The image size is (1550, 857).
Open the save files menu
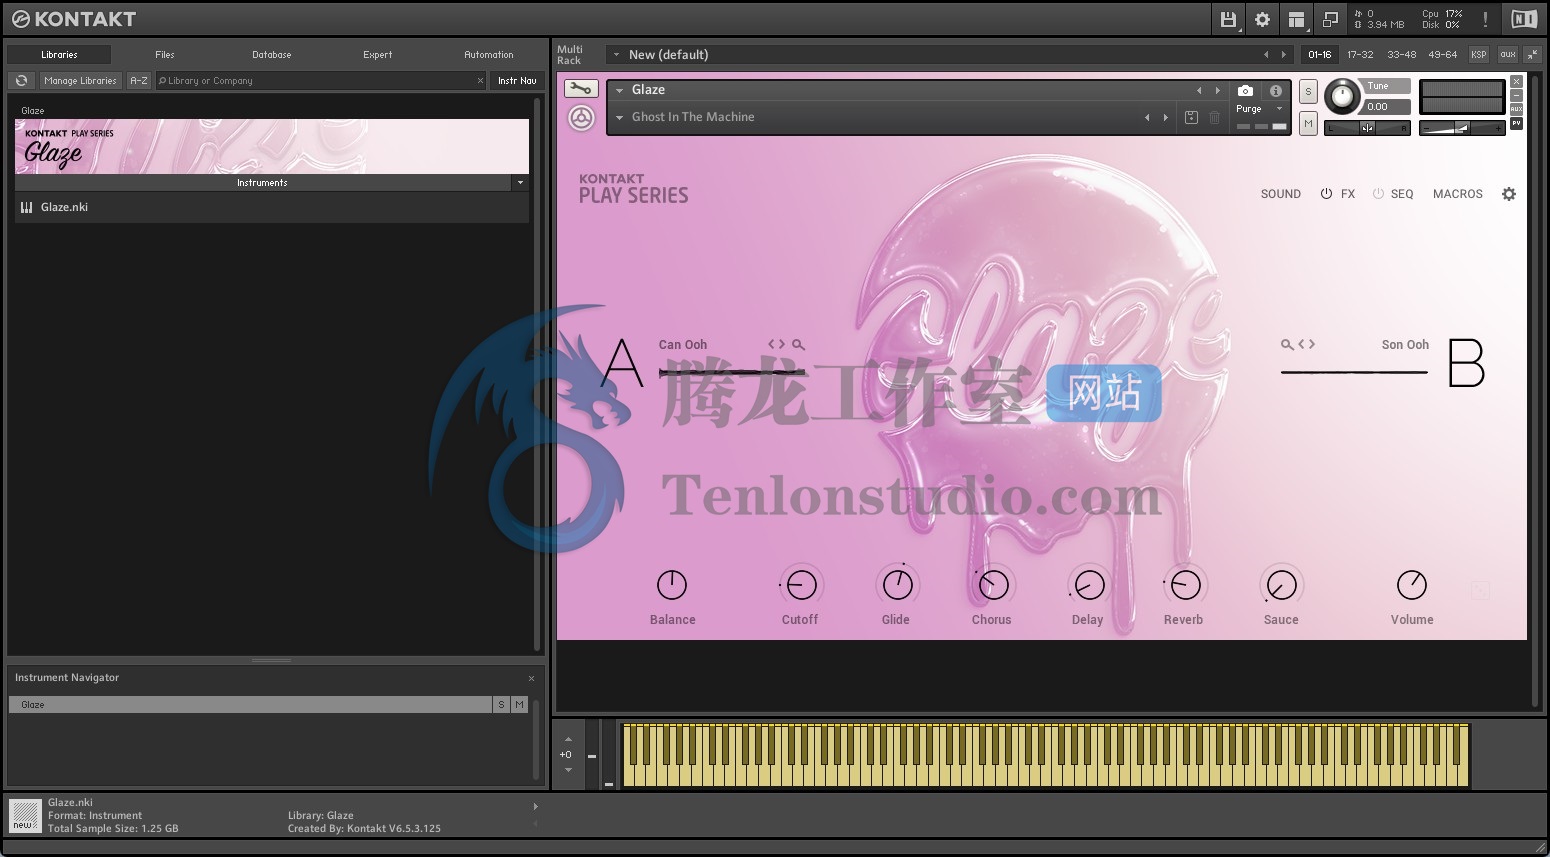click(1229, 19)
